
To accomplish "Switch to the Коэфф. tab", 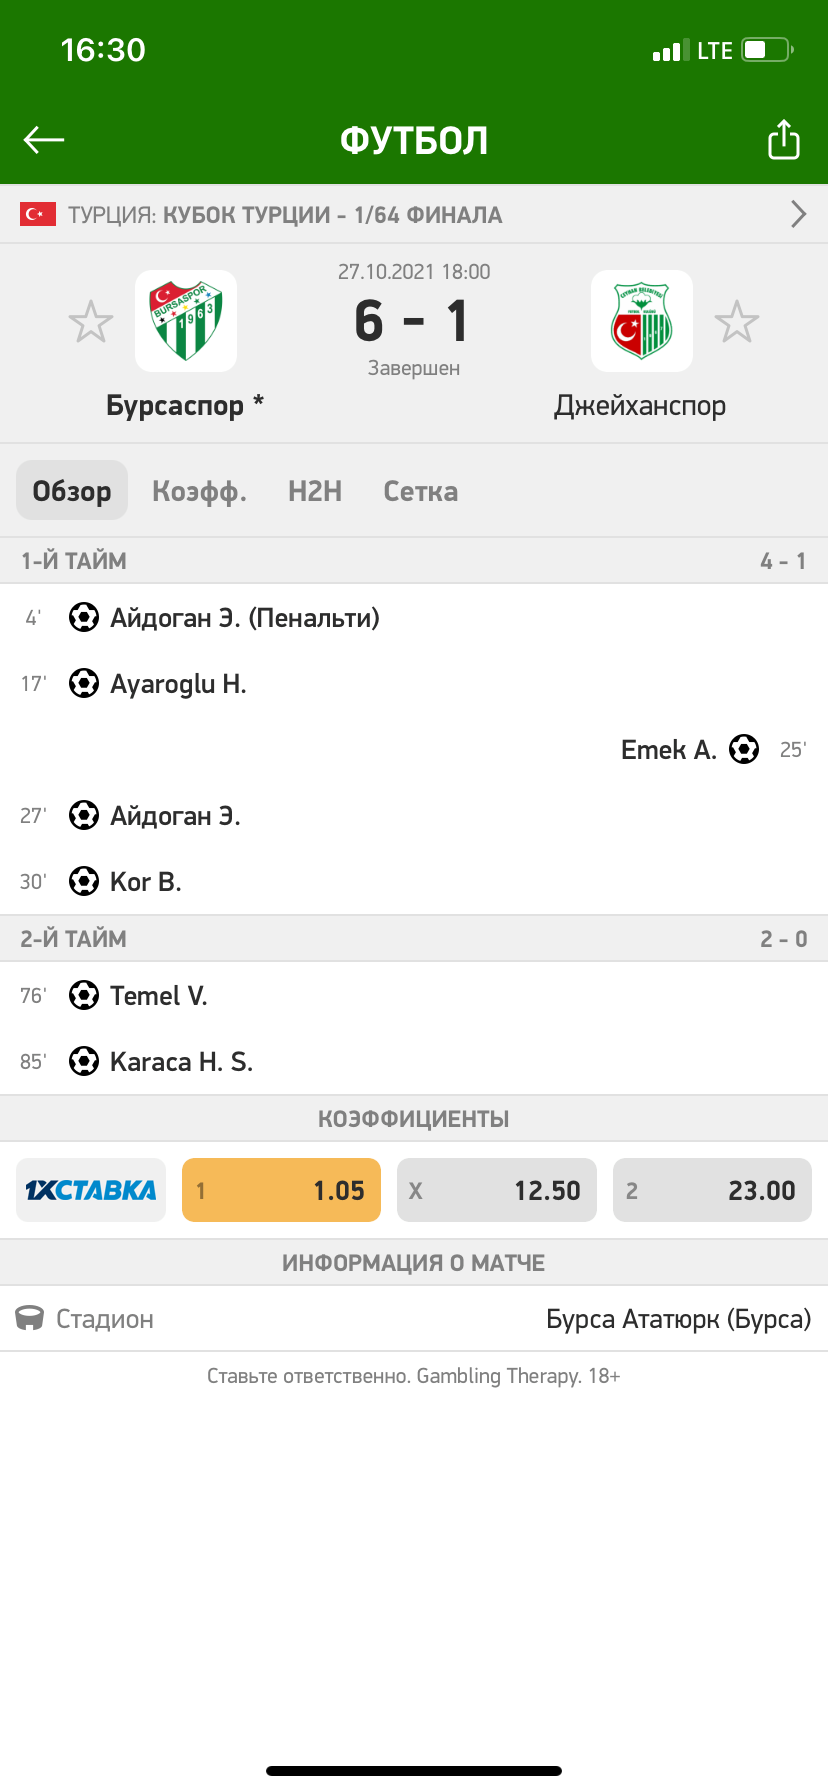I will [199, 491].
